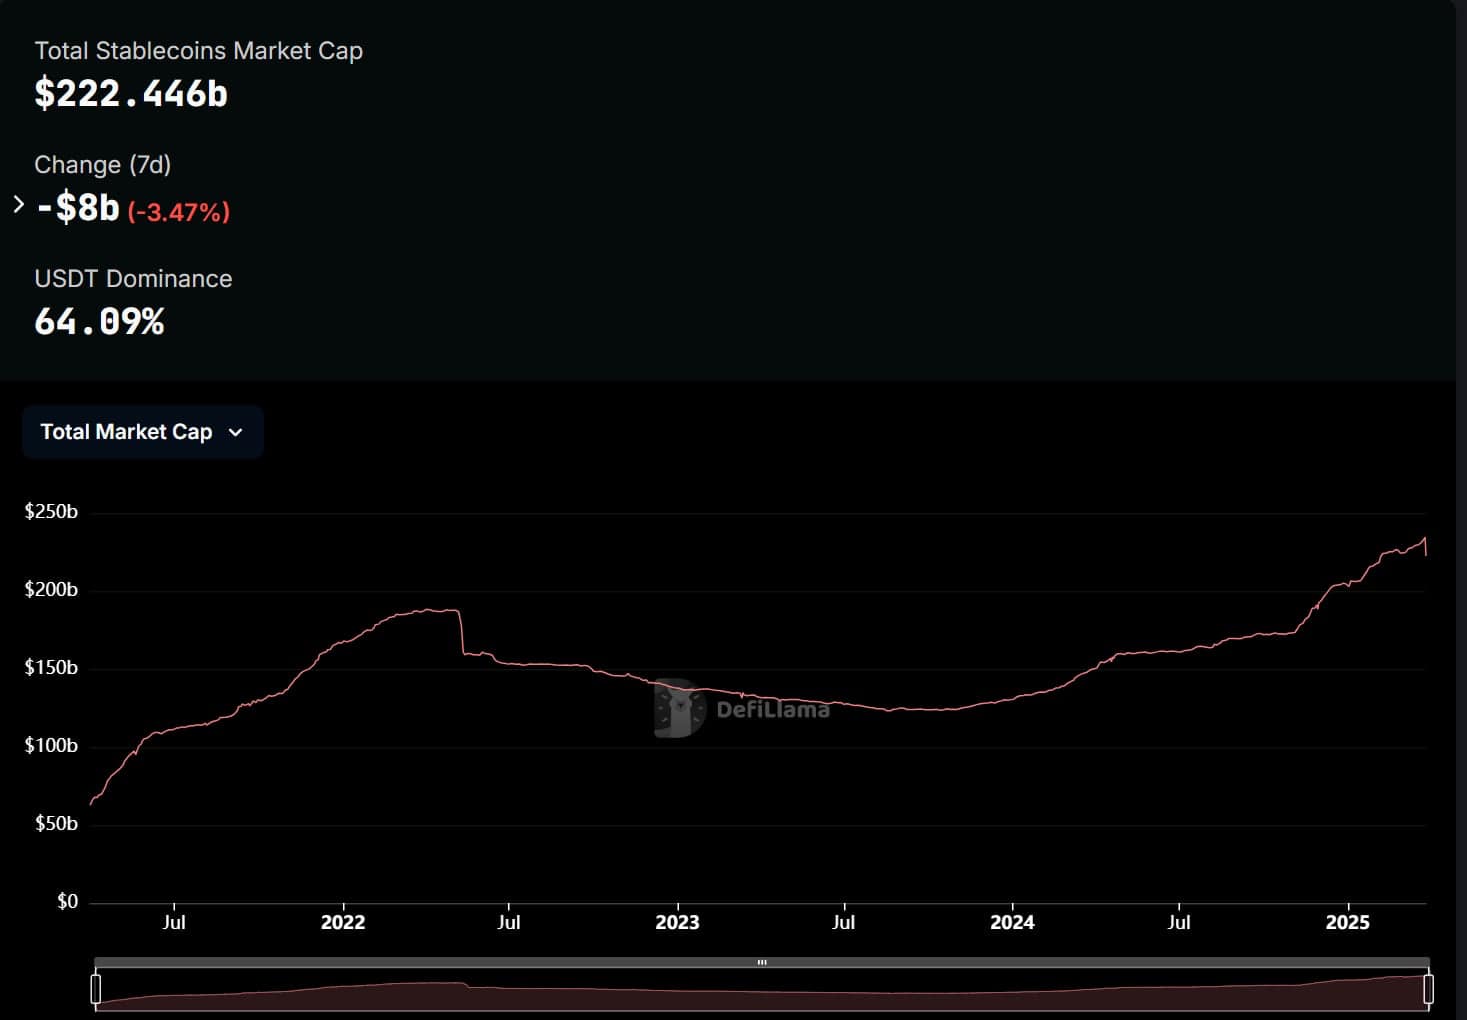Click the dropdown chevron beside Total Market Cap
The height and width of the screenshot is (1020, 1467).
click(236, 433)
